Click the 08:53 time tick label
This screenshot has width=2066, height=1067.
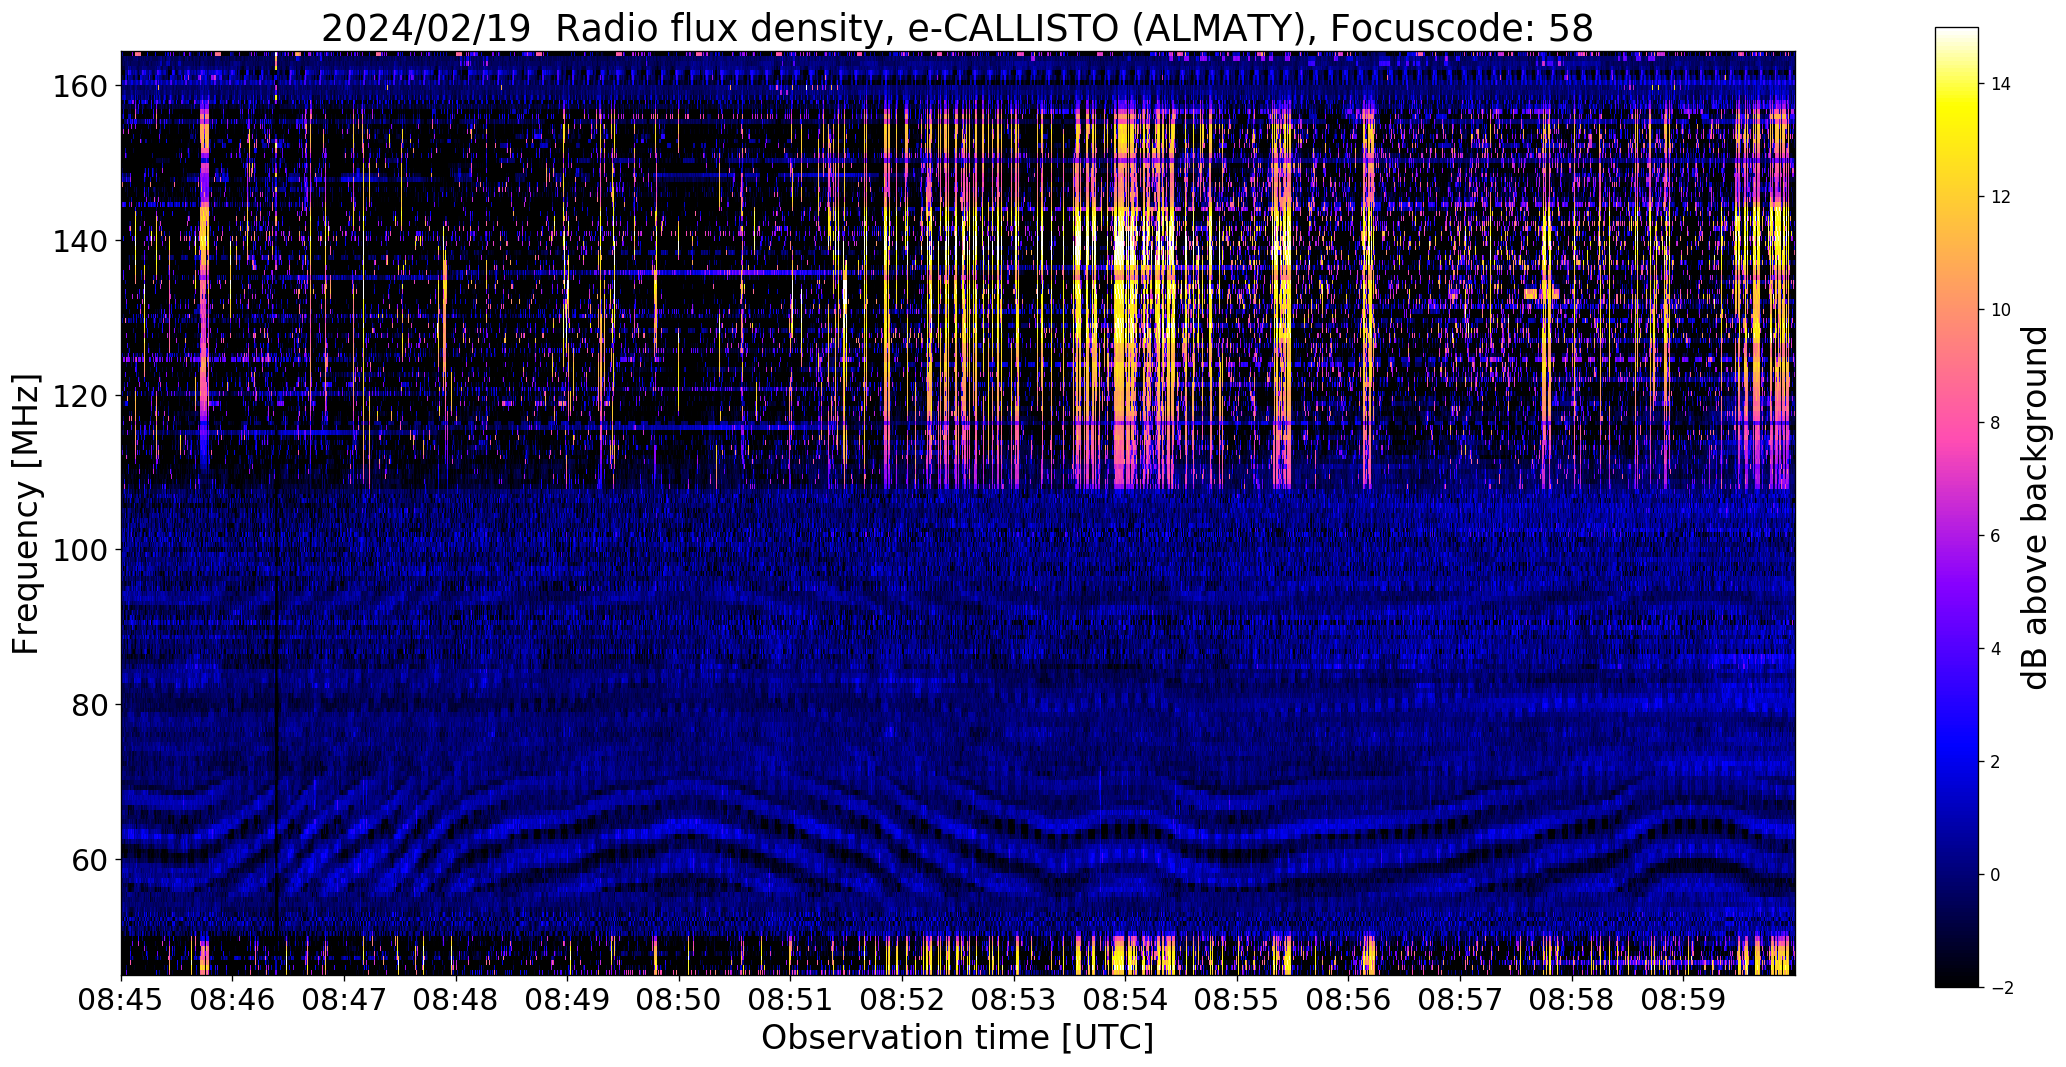click(x=1014, y=1001)
